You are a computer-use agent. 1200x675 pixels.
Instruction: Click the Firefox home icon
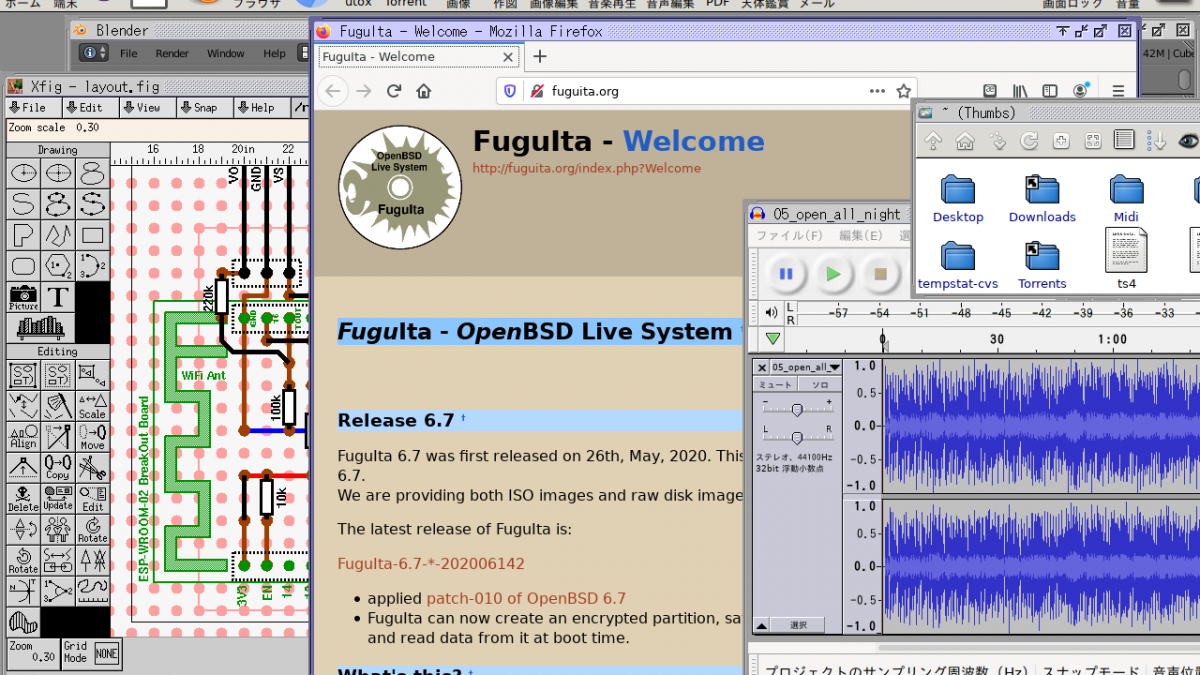click(424, 91)
